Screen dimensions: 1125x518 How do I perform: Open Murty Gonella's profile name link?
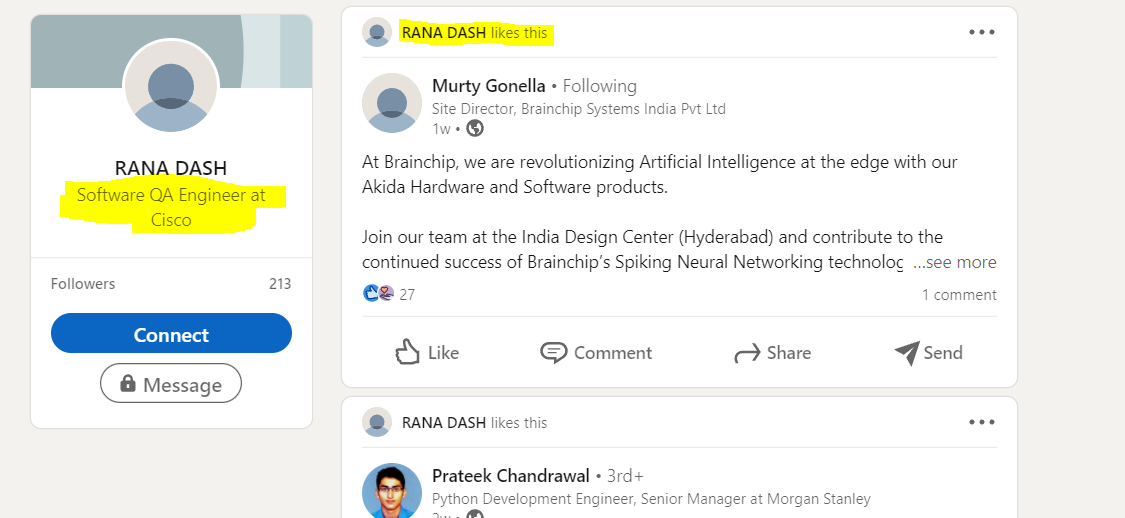pyautogui.click(x=488, y=86)
